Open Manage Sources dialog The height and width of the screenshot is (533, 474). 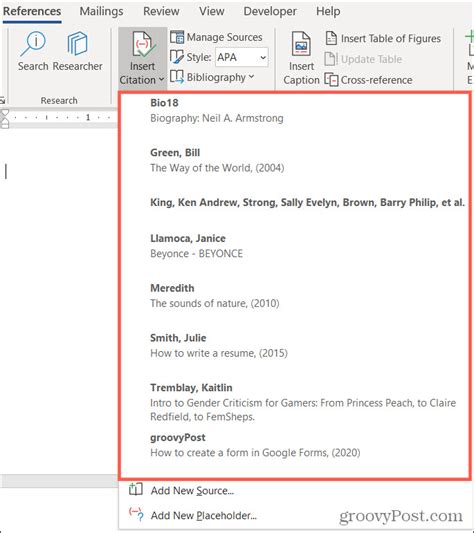coord(216,37)
